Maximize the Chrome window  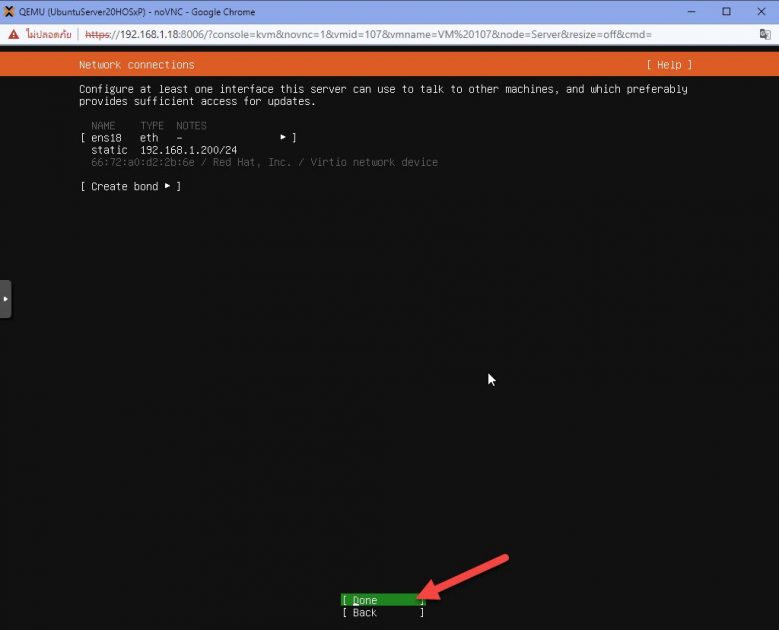click(x=726, y=11)
